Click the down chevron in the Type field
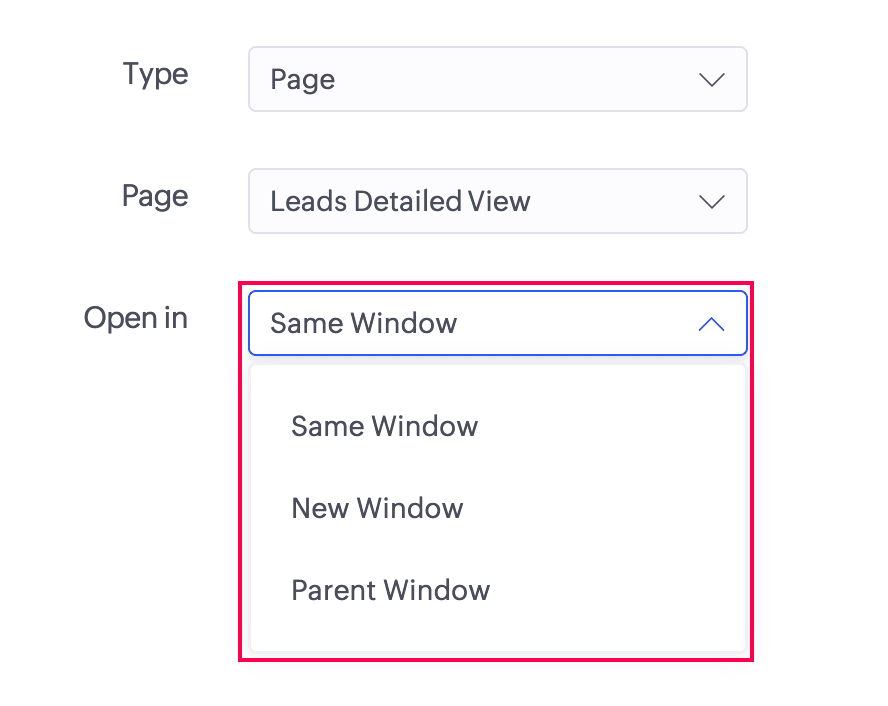 click(x=711, y=80)
